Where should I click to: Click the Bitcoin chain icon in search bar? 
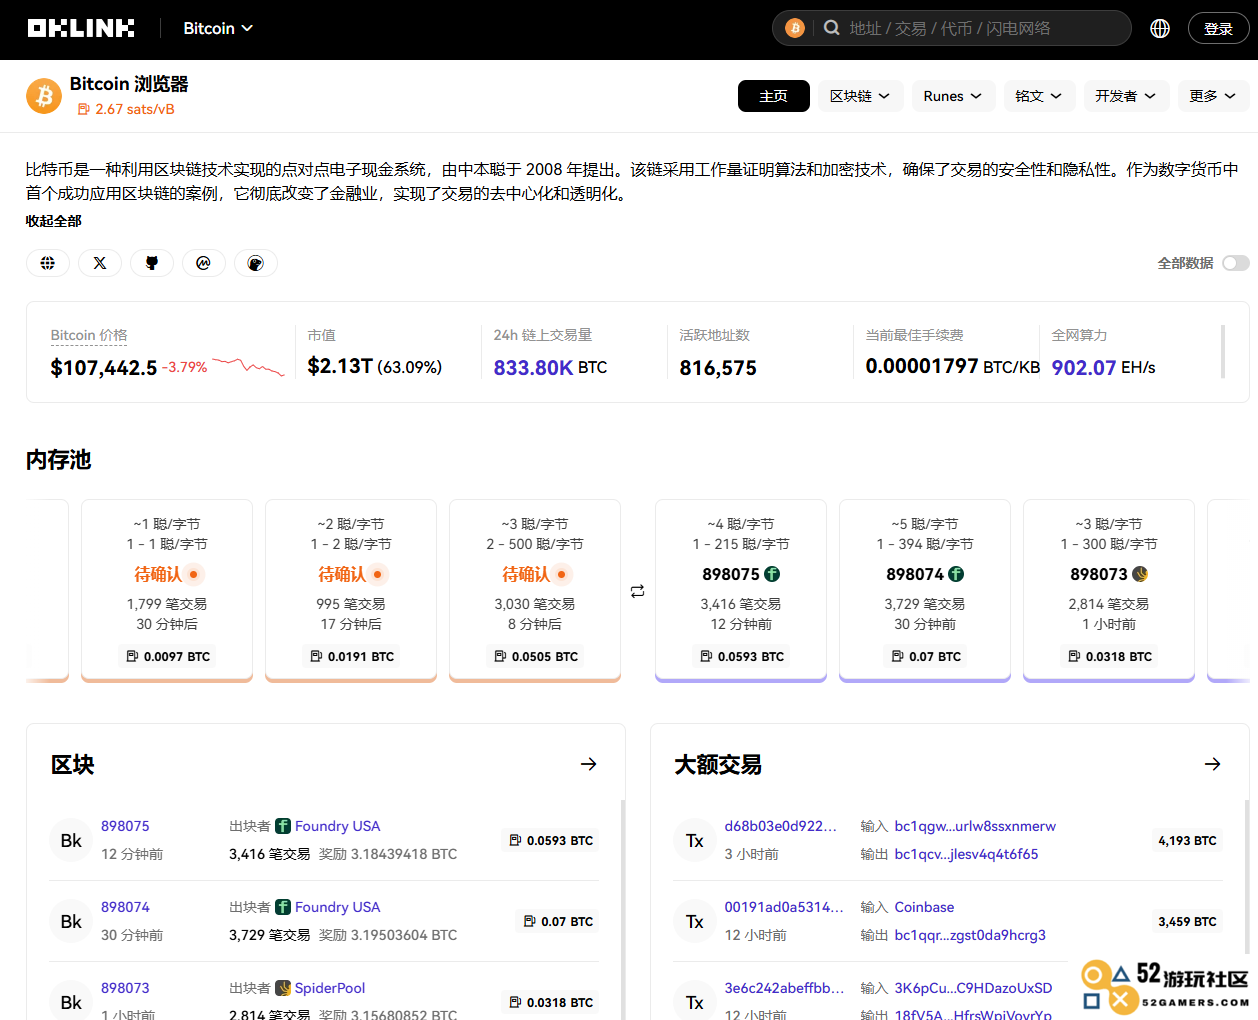795,28
